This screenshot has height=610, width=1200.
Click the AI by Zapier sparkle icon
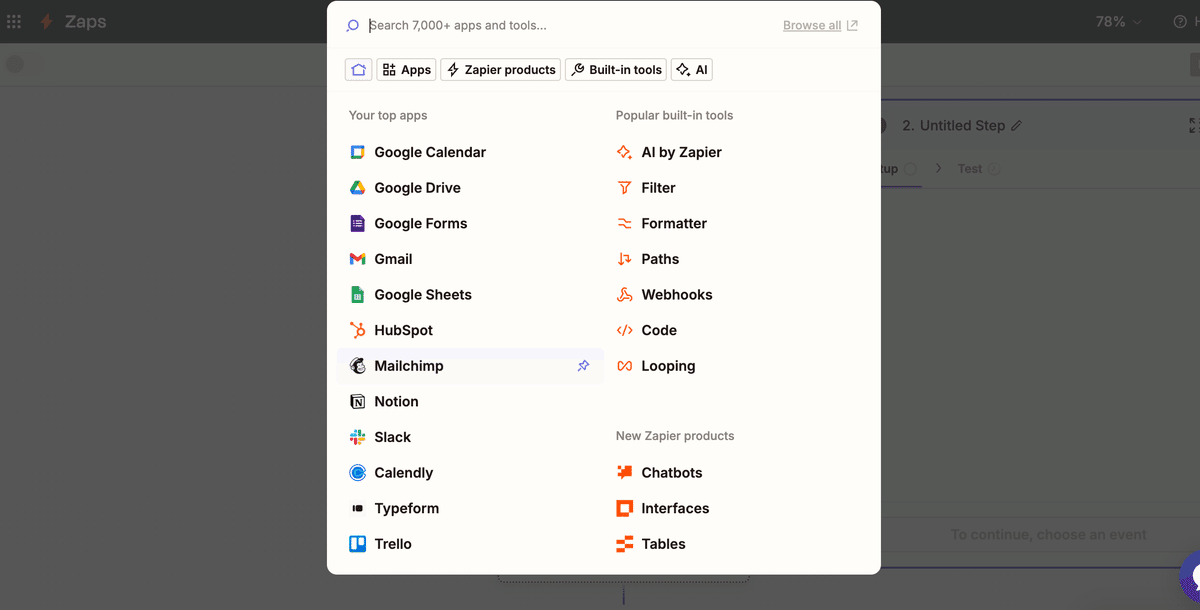[x=624, y=152]
